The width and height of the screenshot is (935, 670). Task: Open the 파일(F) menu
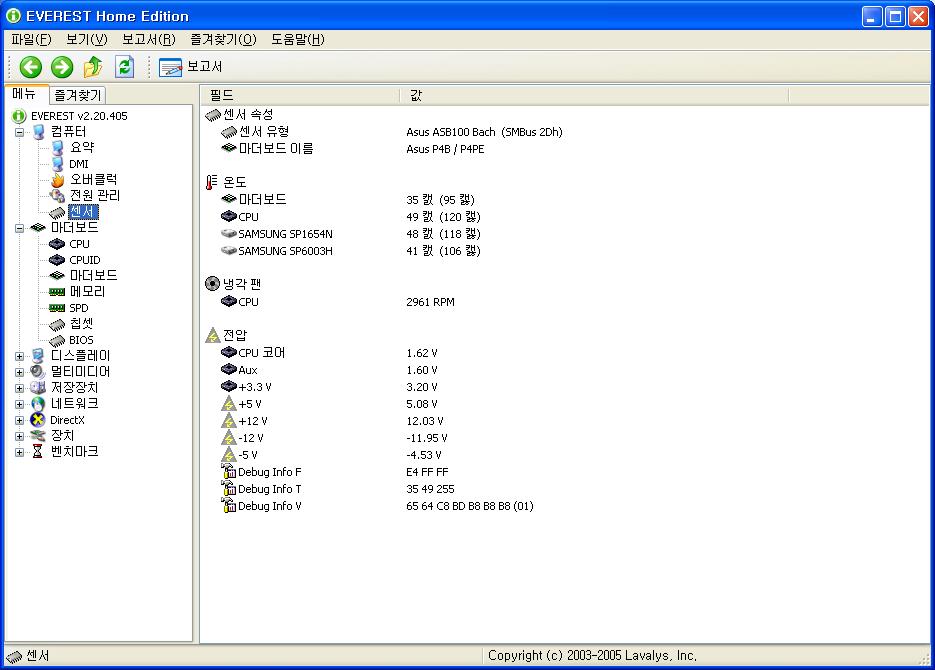pyautogui.click(x=32, y=39)
